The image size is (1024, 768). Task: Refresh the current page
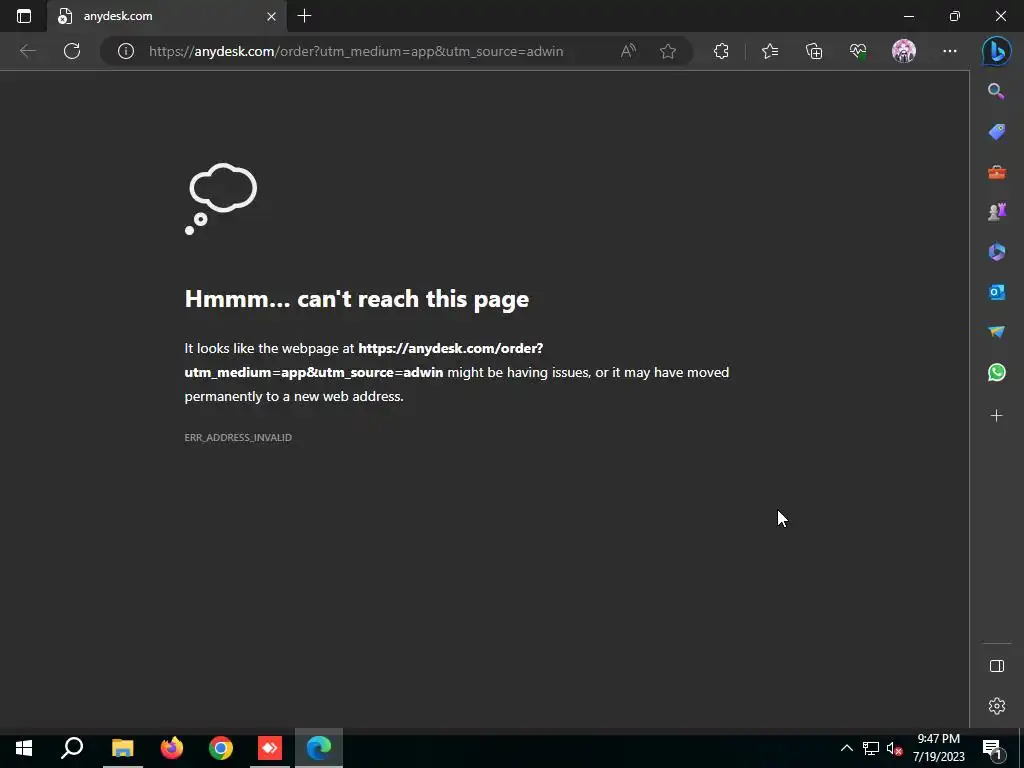72,51
